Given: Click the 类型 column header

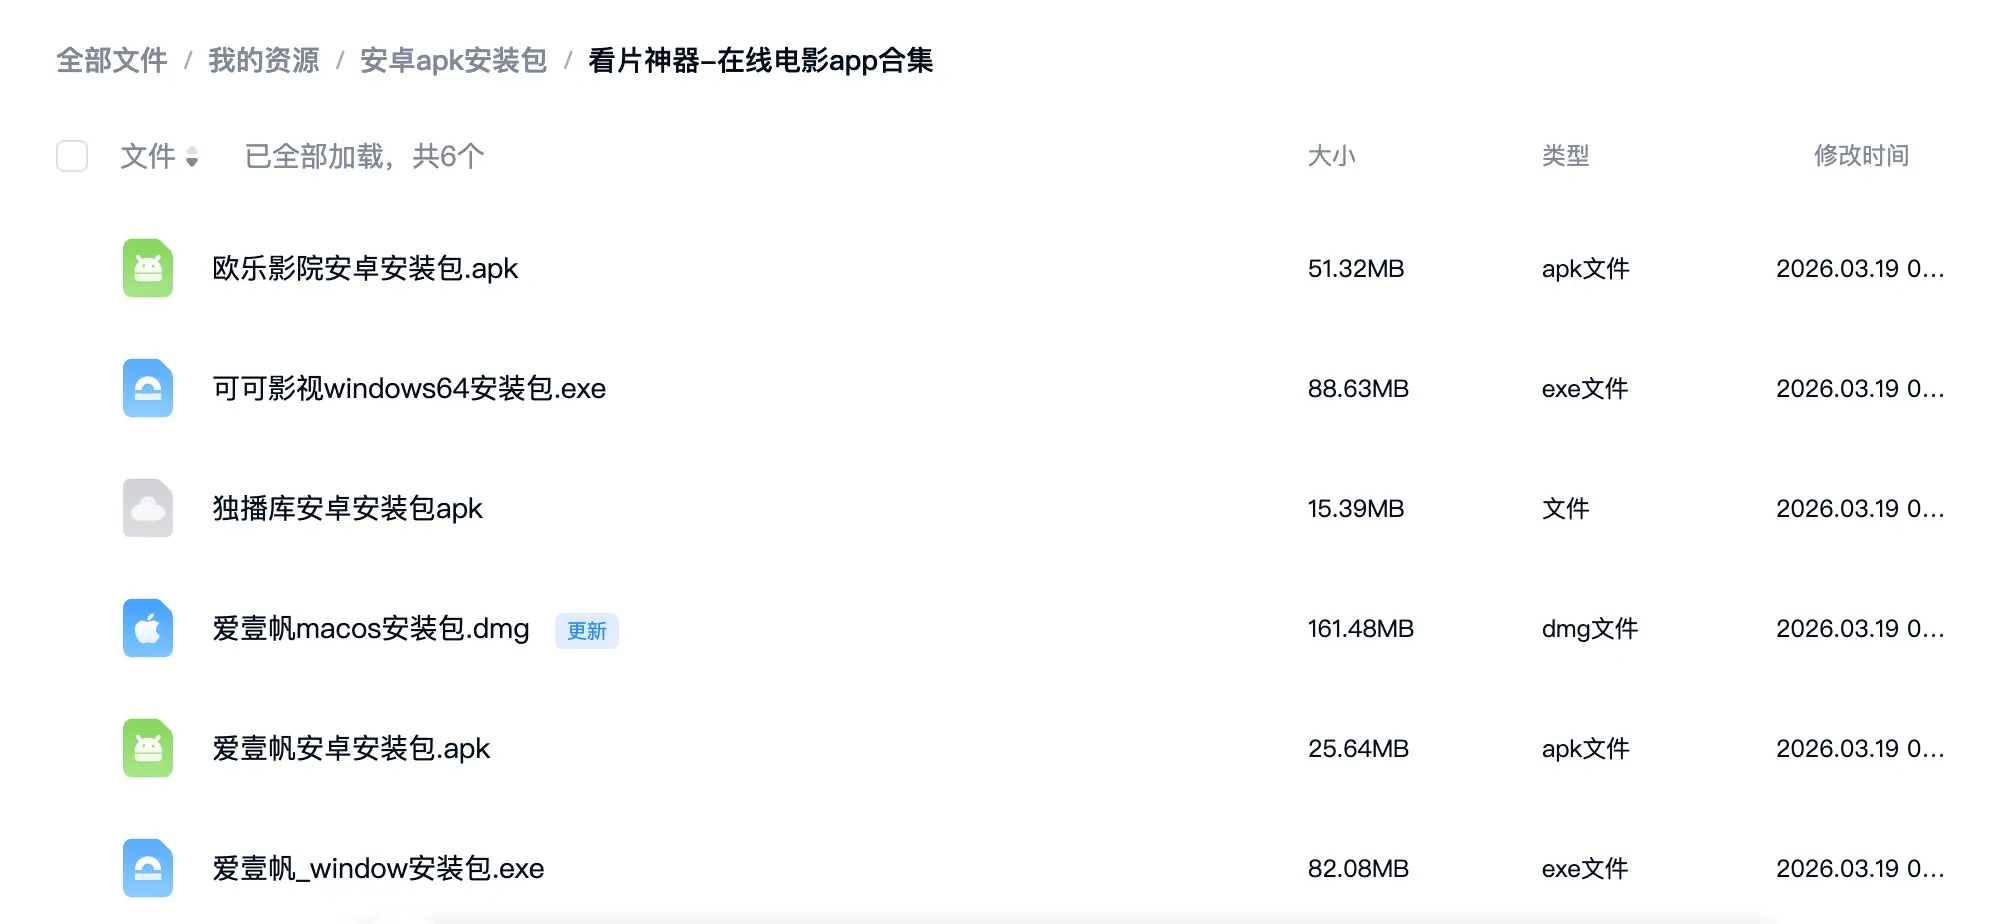Looking at the screenshot, I should [1565, 156].
